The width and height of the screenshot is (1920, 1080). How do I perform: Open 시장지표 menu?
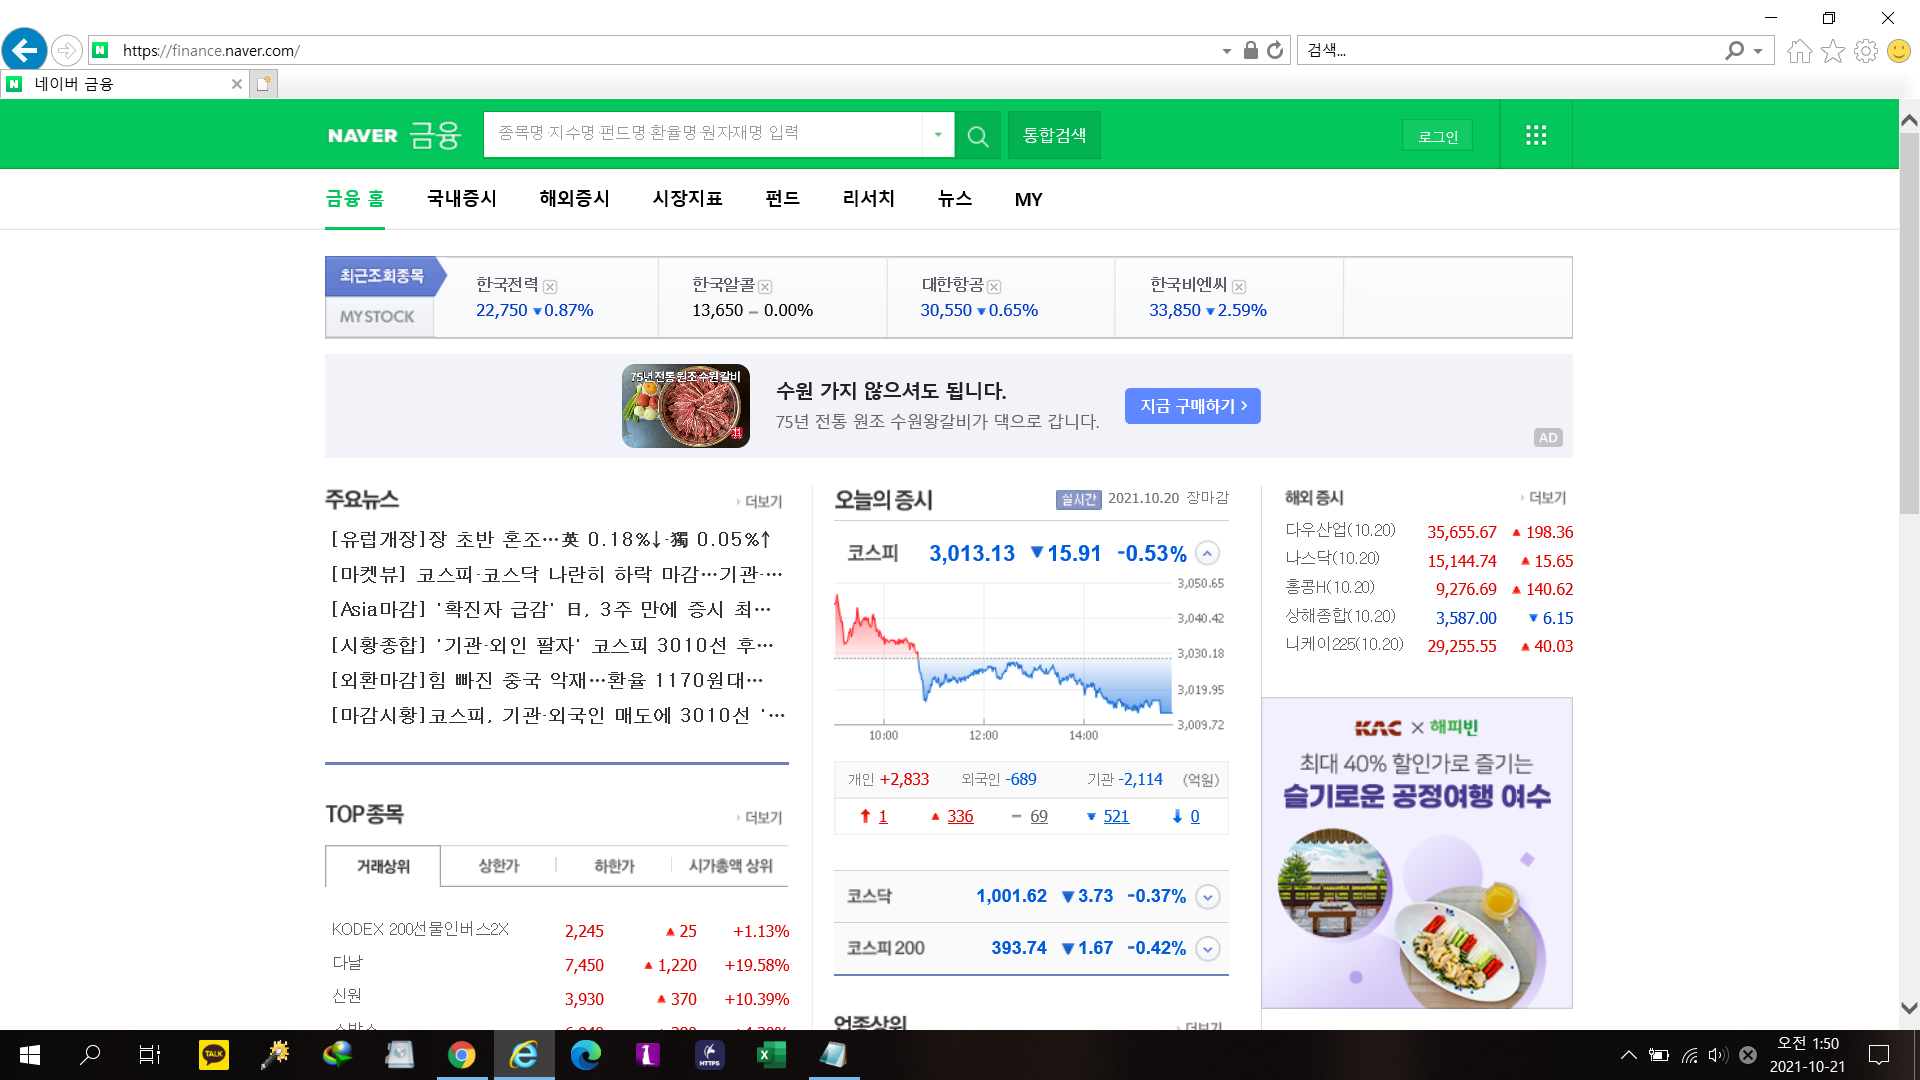(x=688, y=199)
